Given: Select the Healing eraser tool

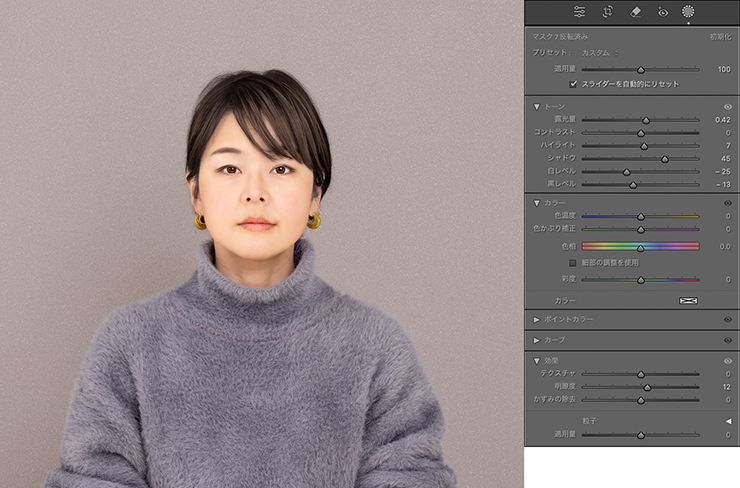Looking at the screenshot, I should click(x=635, y=12).
